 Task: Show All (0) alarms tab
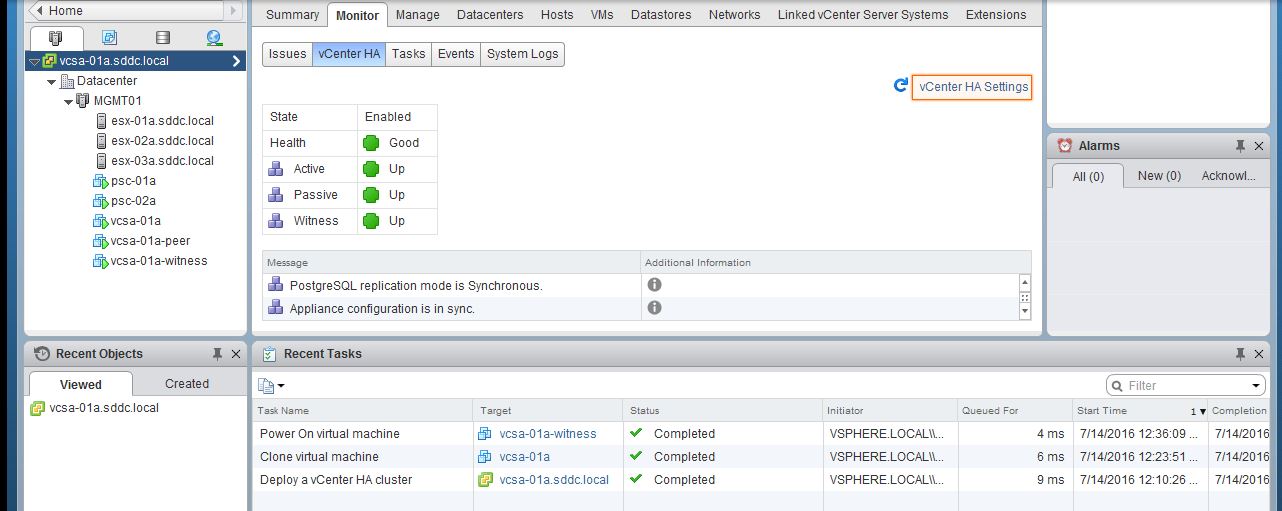1088,176
